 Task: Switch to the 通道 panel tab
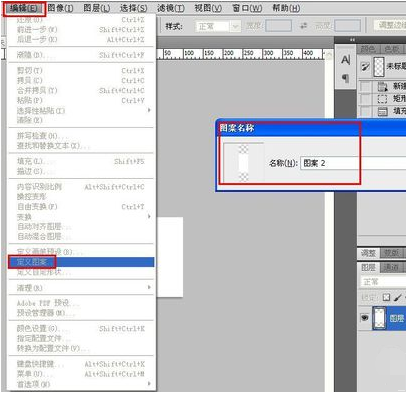click(391, 268)
